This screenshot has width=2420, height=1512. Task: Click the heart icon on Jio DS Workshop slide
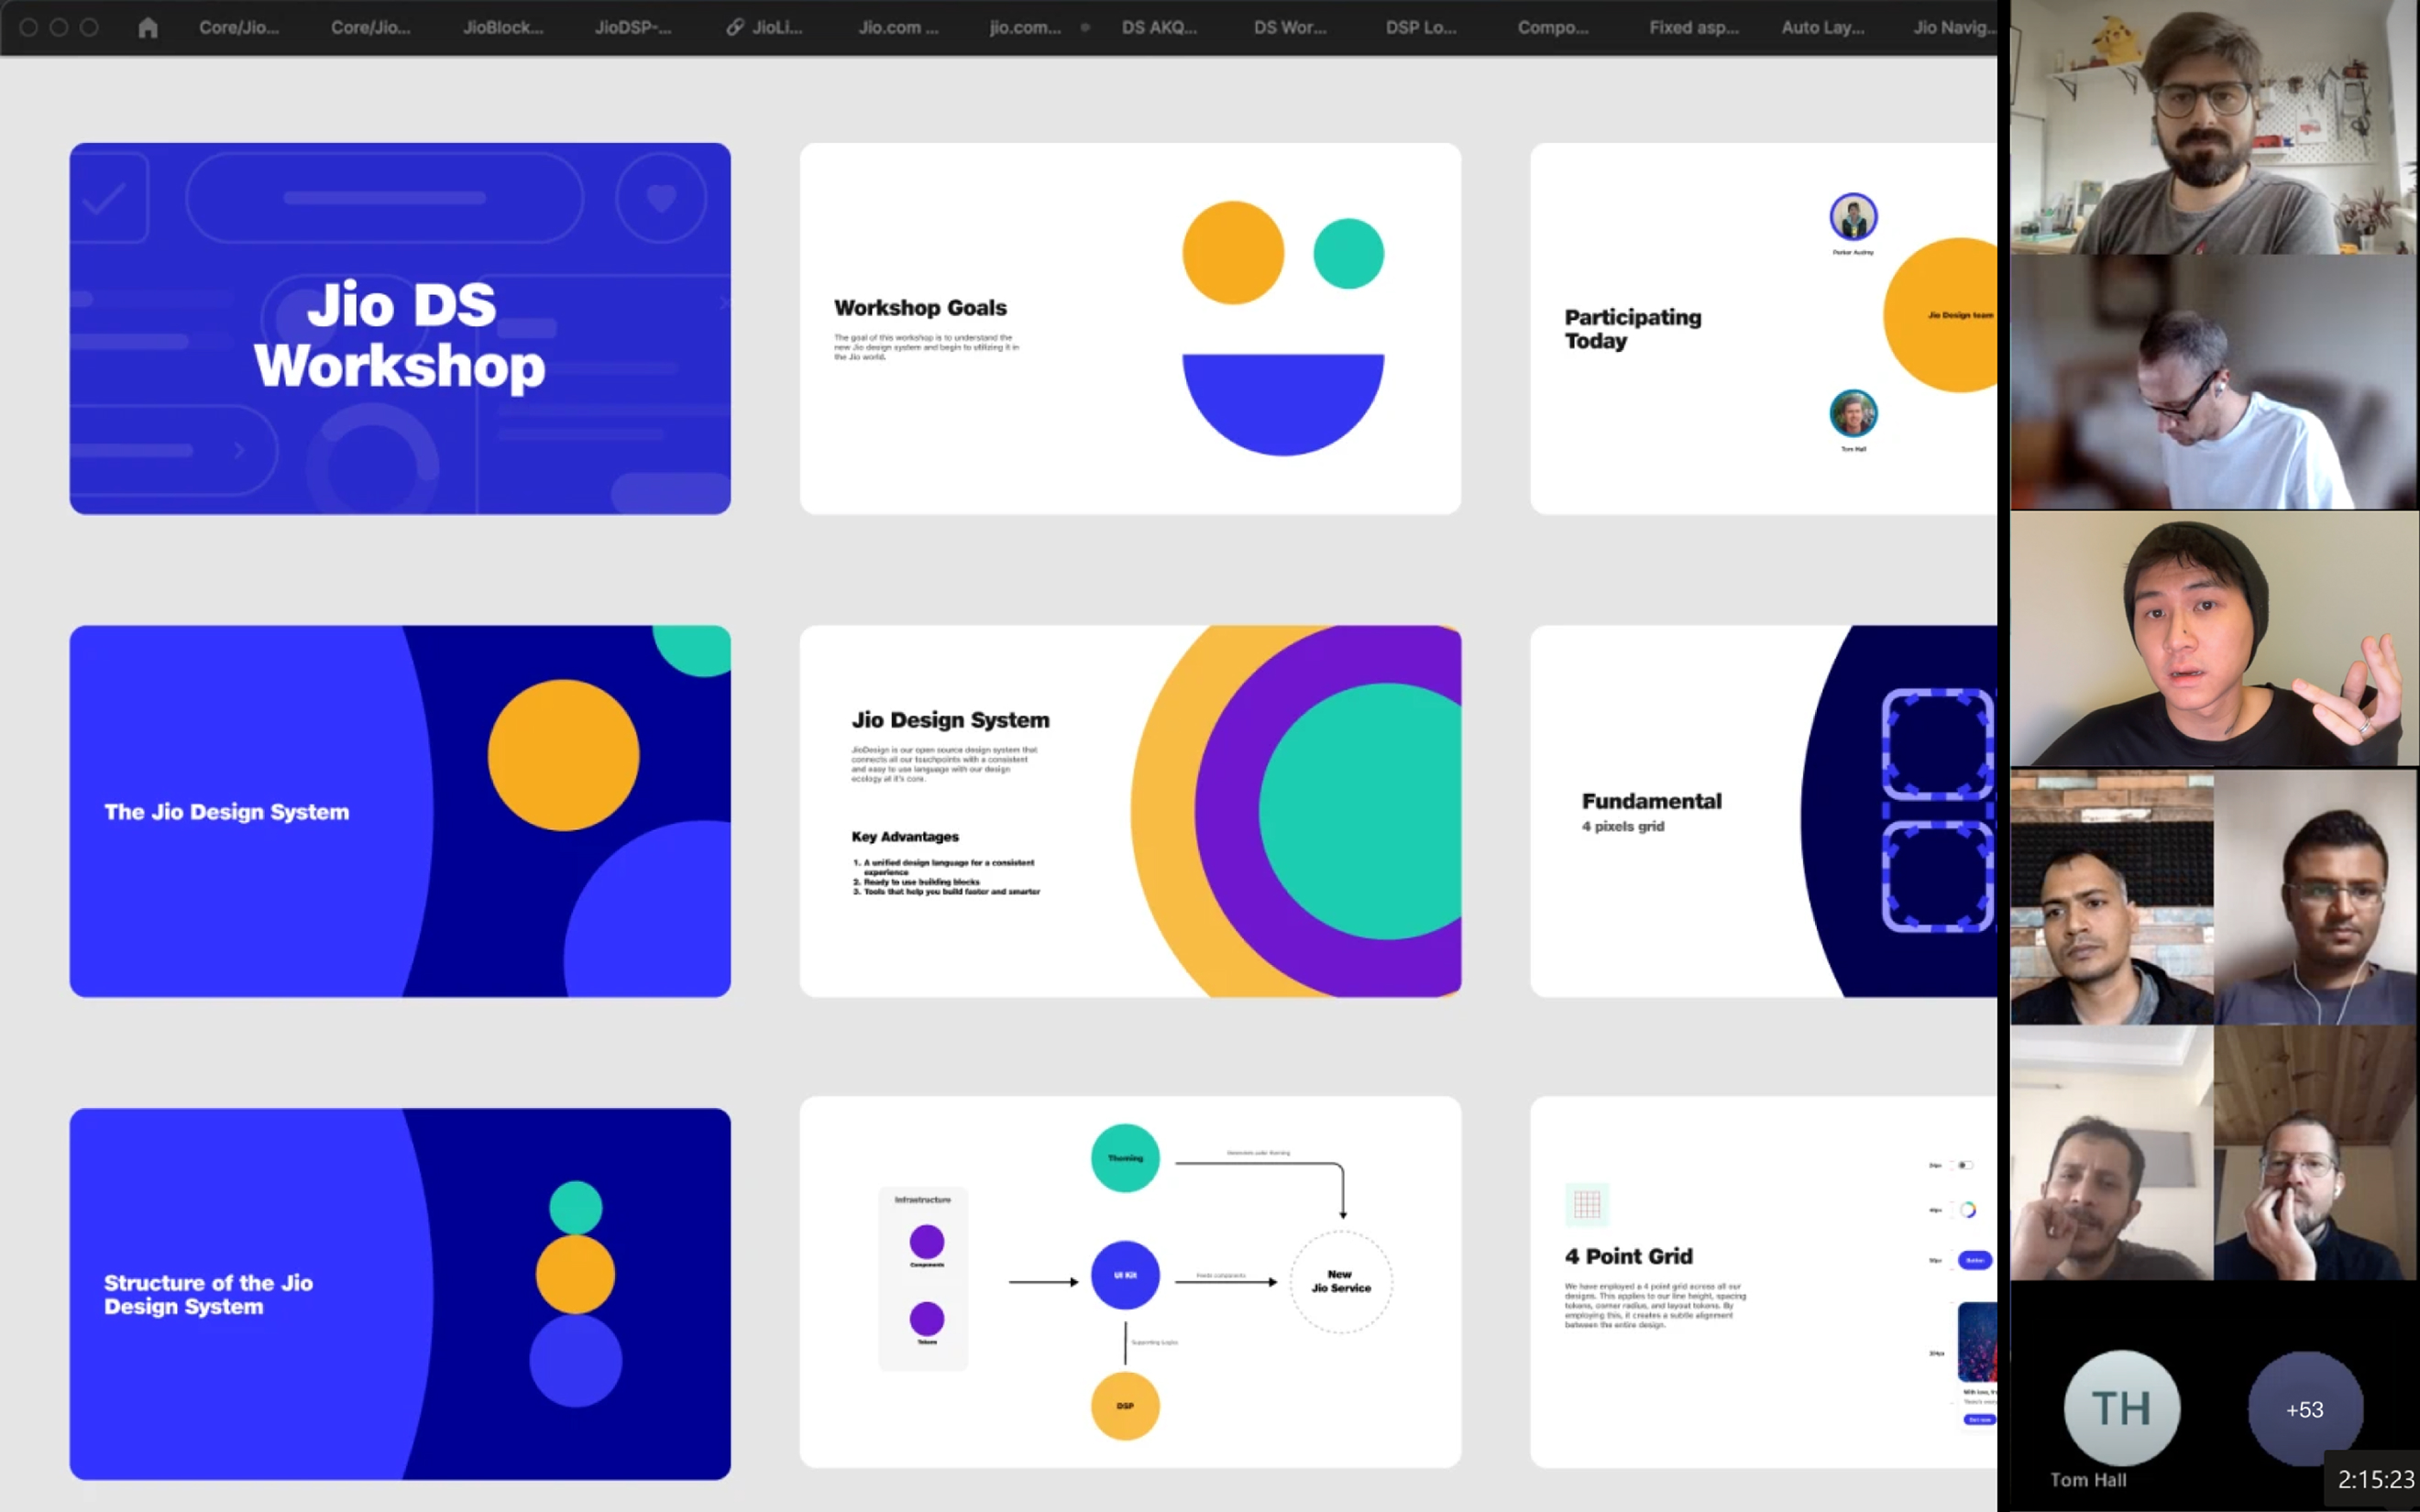[x=660, y=197]
